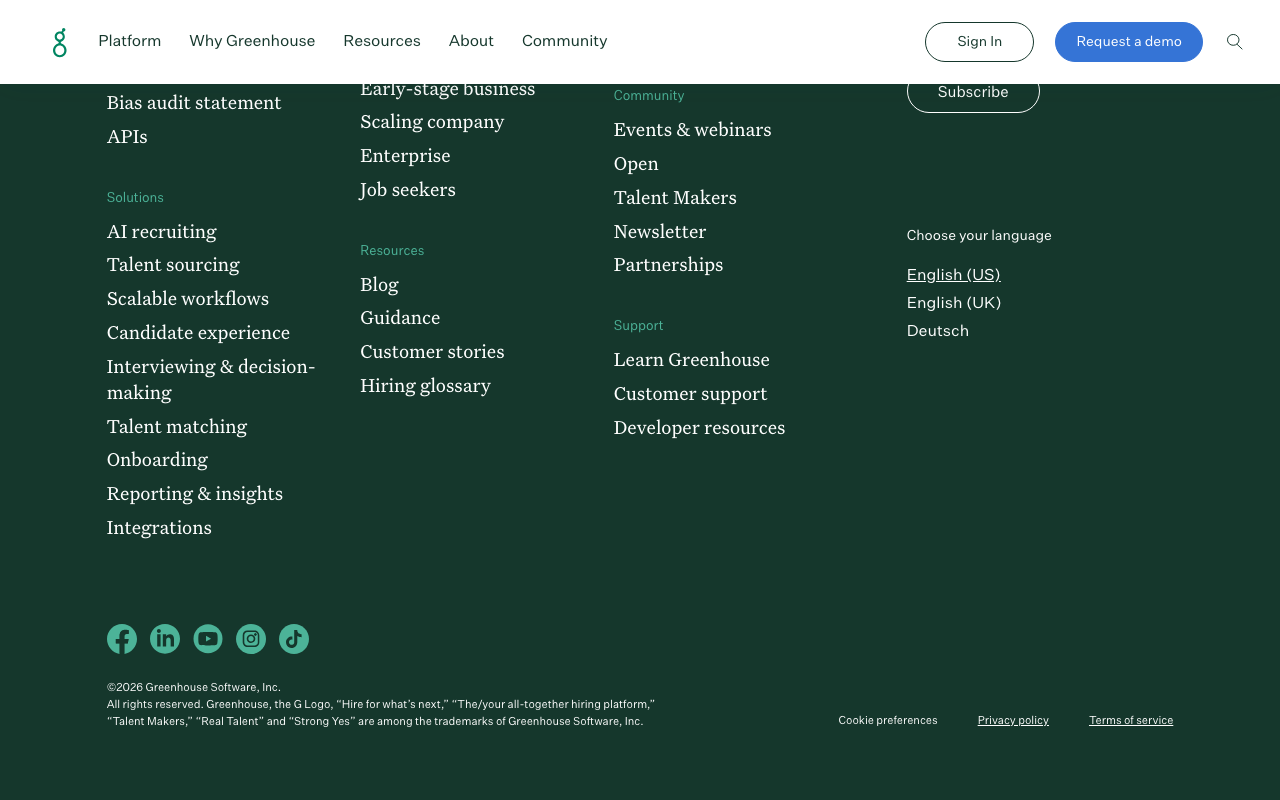The width and height of the screenshot is (1280, 800).
Task: Open Customer stories link
Action: pos(432,352)
